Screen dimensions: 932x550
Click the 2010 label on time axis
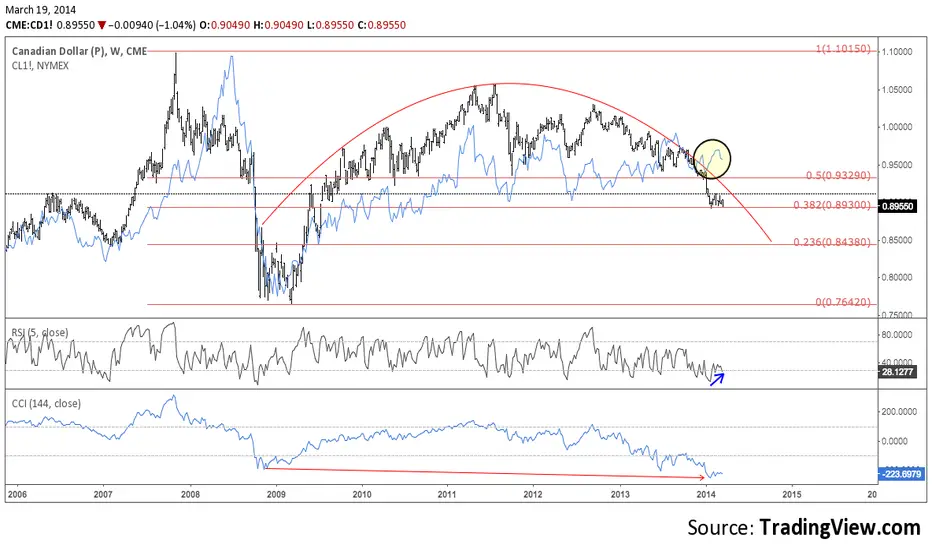click(x=362, y=494)
